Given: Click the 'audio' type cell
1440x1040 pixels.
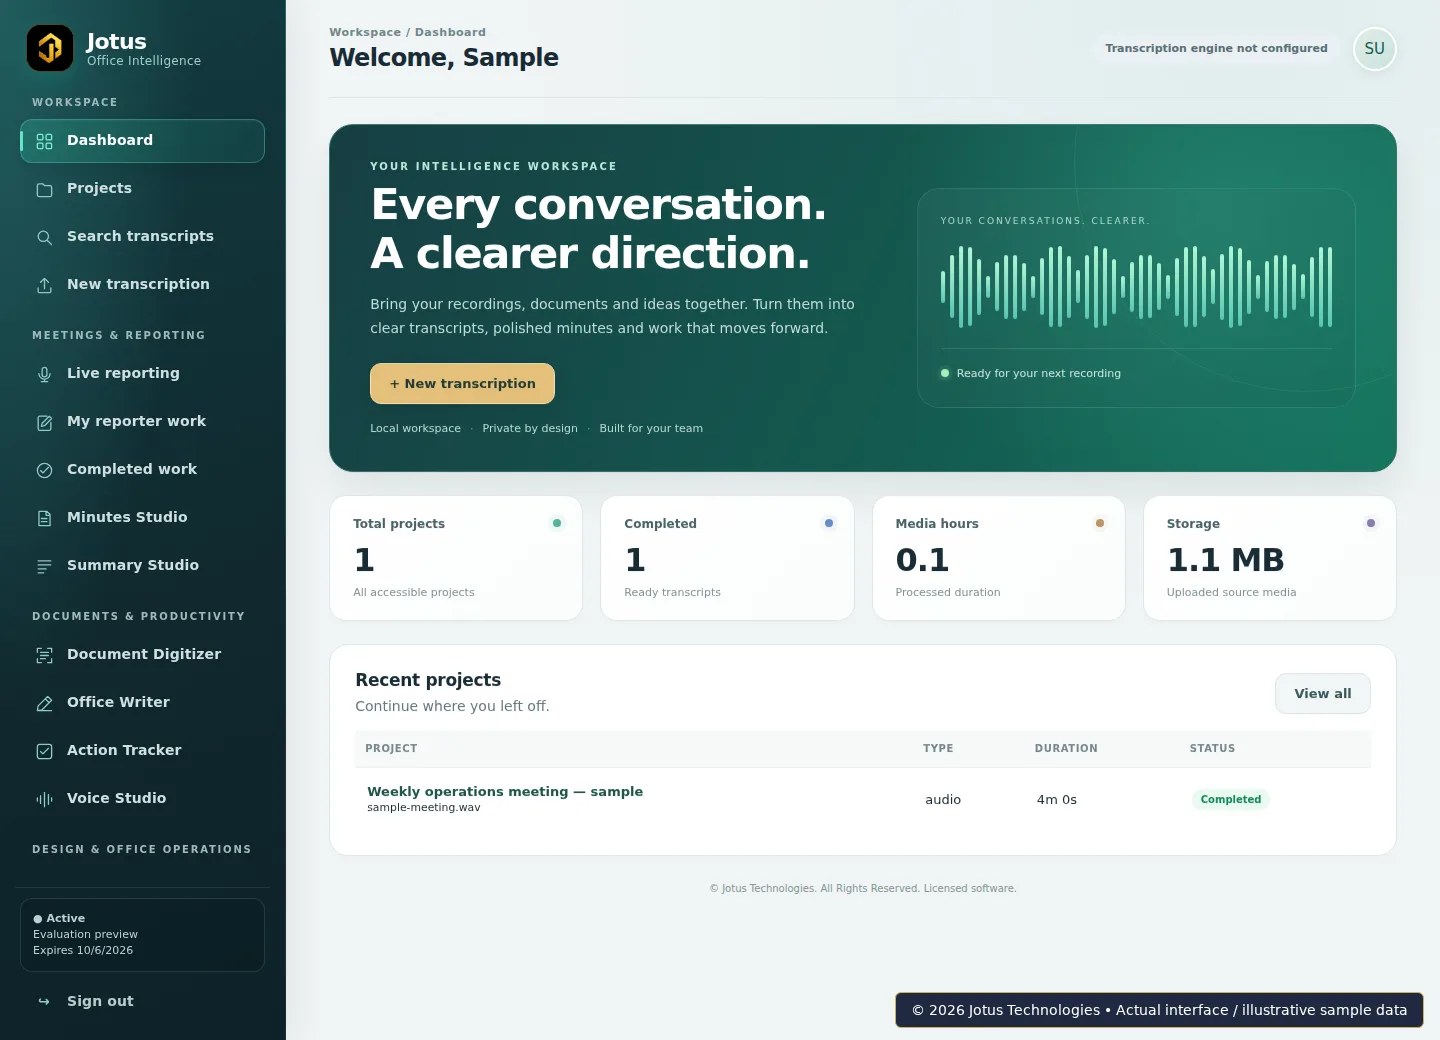Looking at the screenshot, I should (943, 800).
